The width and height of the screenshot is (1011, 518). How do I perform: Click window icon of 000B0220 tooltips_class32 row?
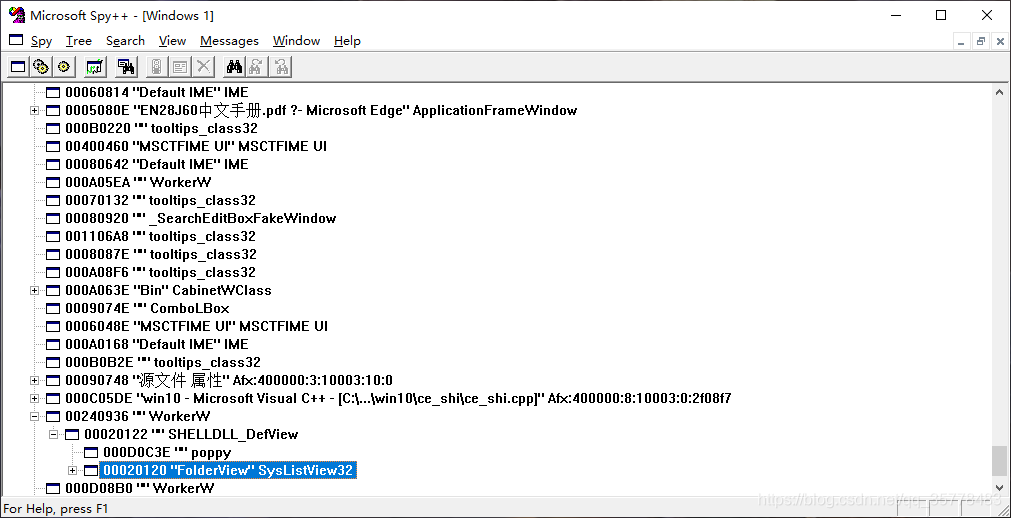pos(54,128)
